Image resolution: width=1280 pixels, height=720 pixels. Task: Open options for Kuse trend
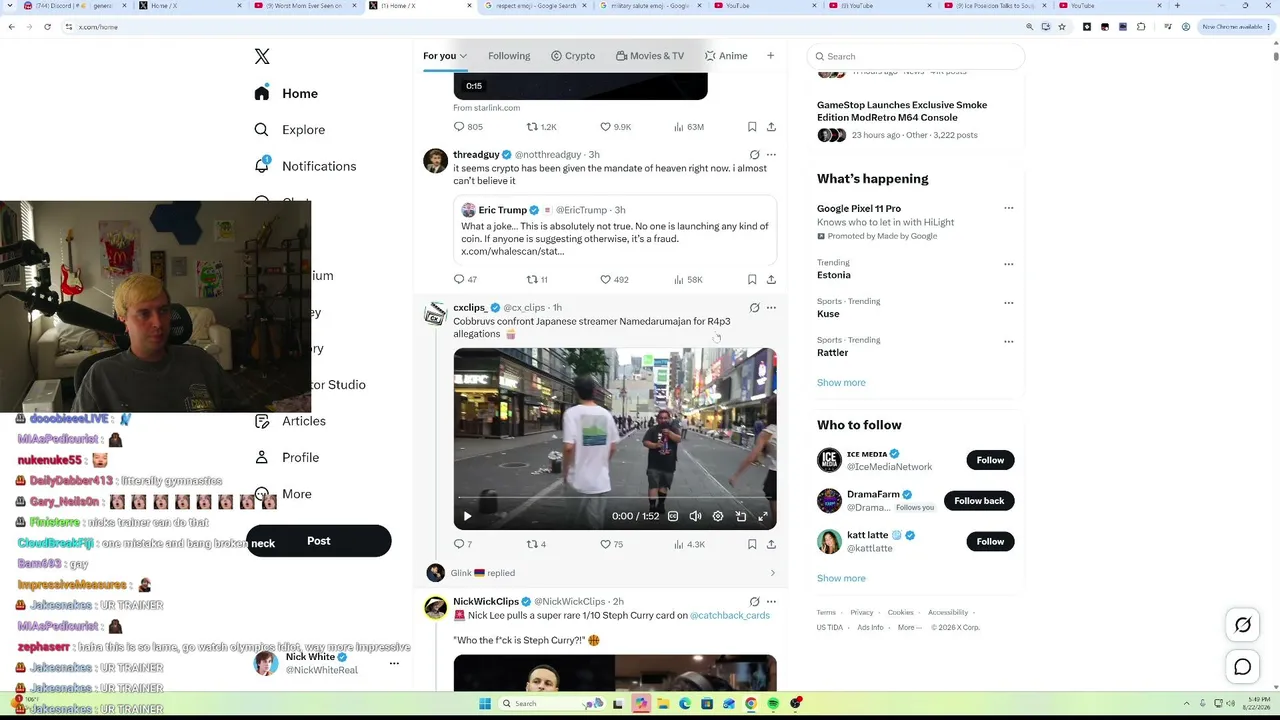coord(1009,302)
